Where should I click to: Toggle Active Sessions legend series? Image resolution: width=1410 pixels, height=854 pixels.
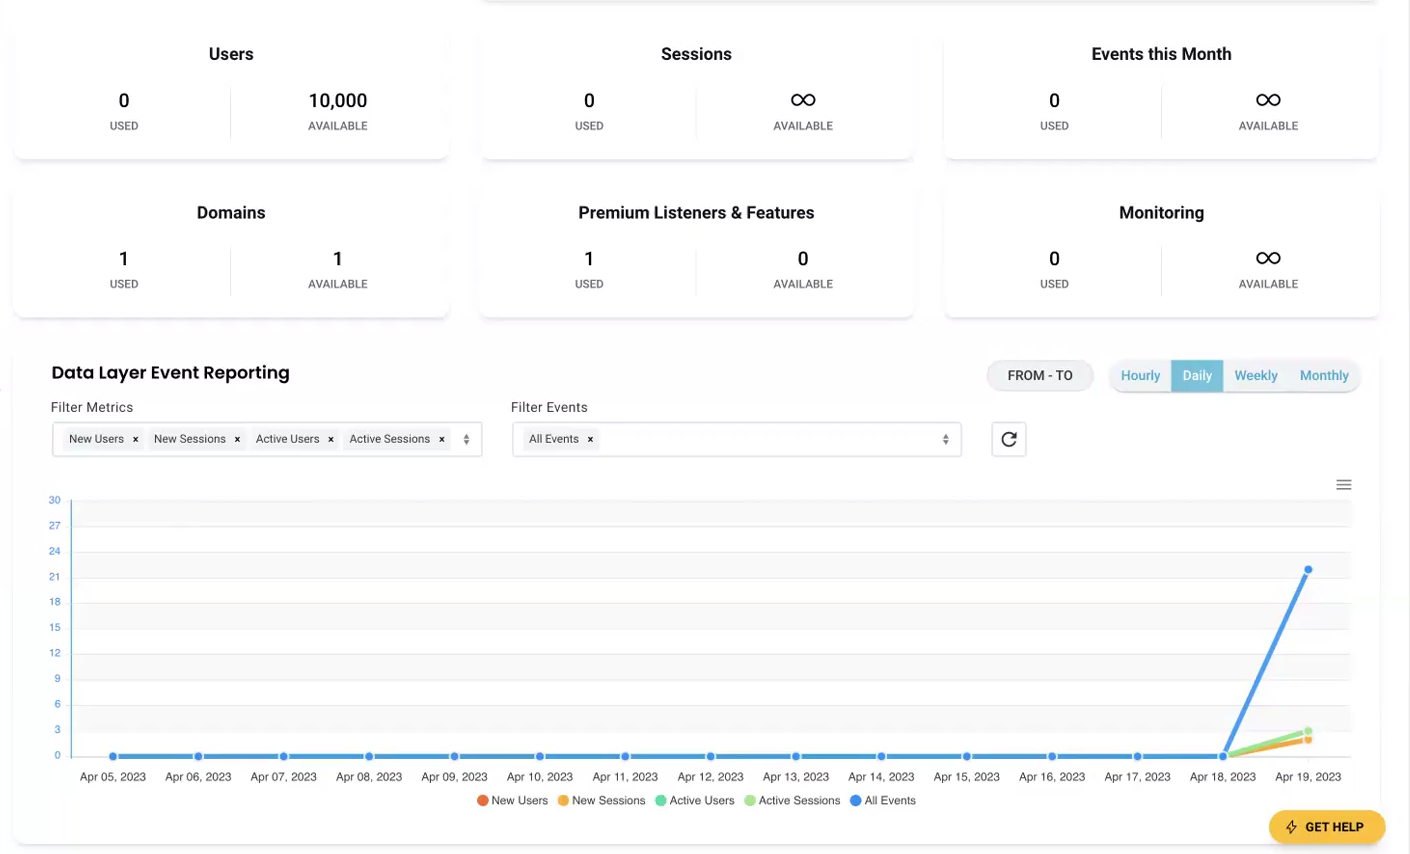pyautogui.click(x=792, y=801)
